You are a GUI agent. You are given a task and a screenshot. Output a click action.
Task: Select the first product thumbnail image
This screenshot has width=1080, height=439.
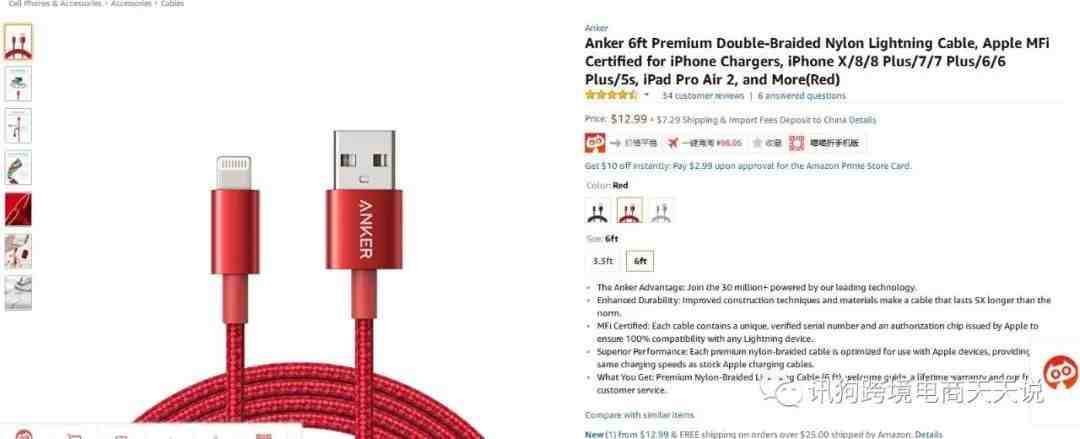point(18,41)
